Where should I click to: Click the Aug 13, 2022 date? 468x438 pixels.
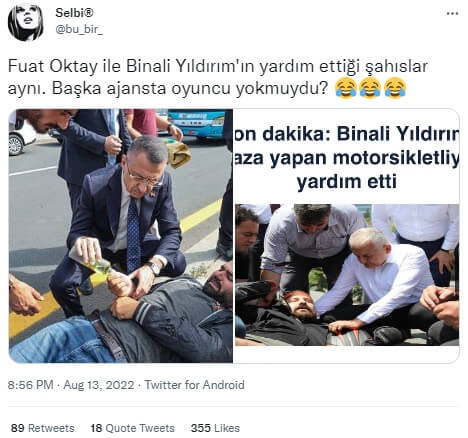click(99, 385)
